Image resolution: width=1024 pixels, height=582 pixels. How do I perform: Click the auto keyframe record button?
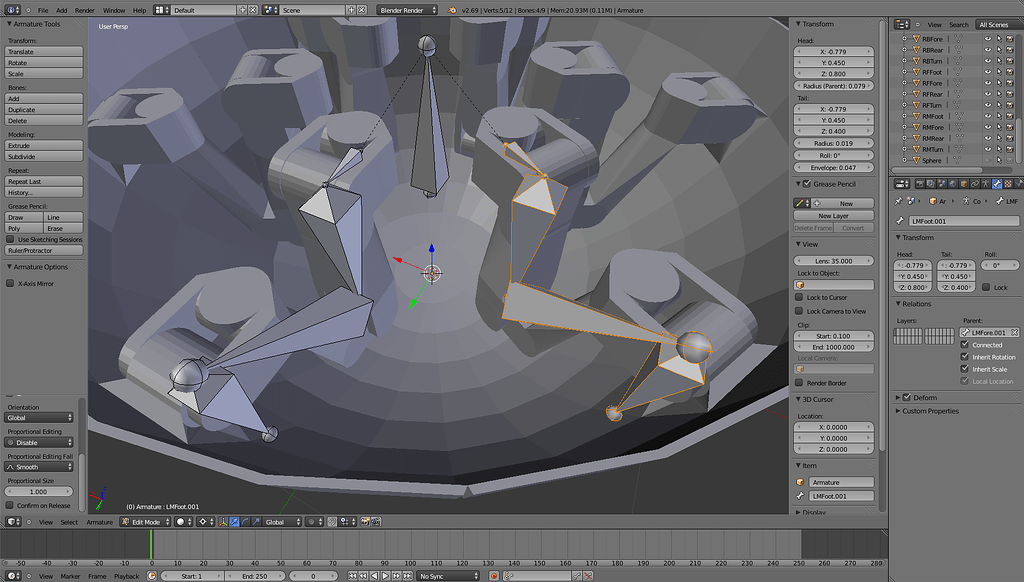[494, 576]
